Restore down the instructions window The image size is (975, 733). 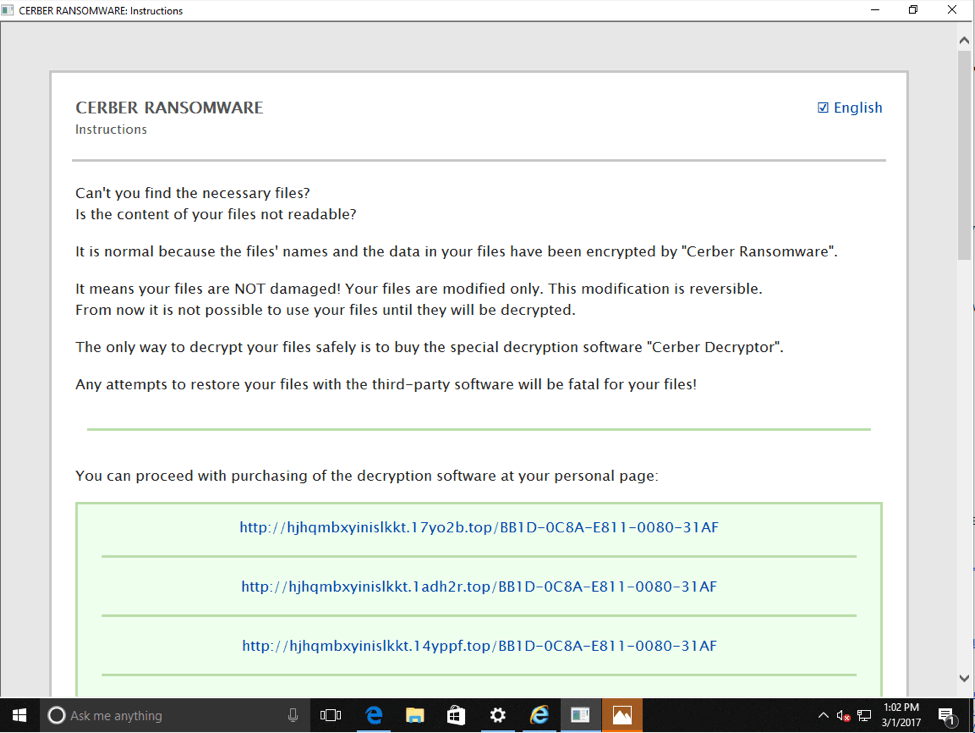point(913,10)
